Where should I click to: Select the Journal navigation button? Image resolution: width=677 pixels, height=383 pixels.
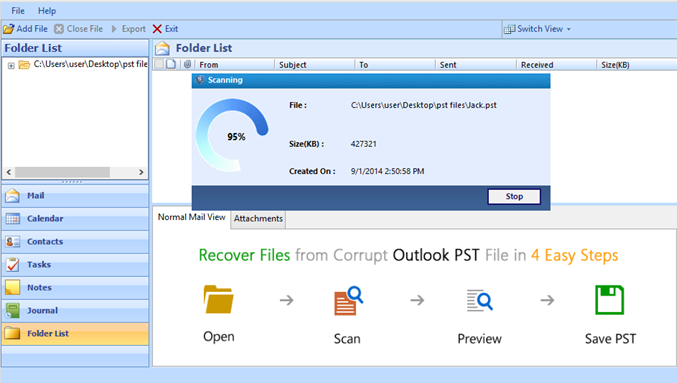pyautogui.click(x=75, y=310)
